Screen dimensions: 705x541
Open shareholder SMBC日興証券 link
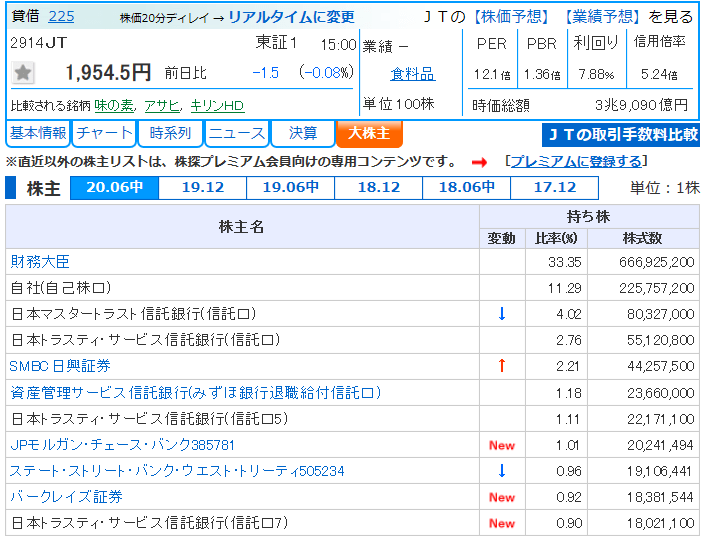(x=60, y=366)
